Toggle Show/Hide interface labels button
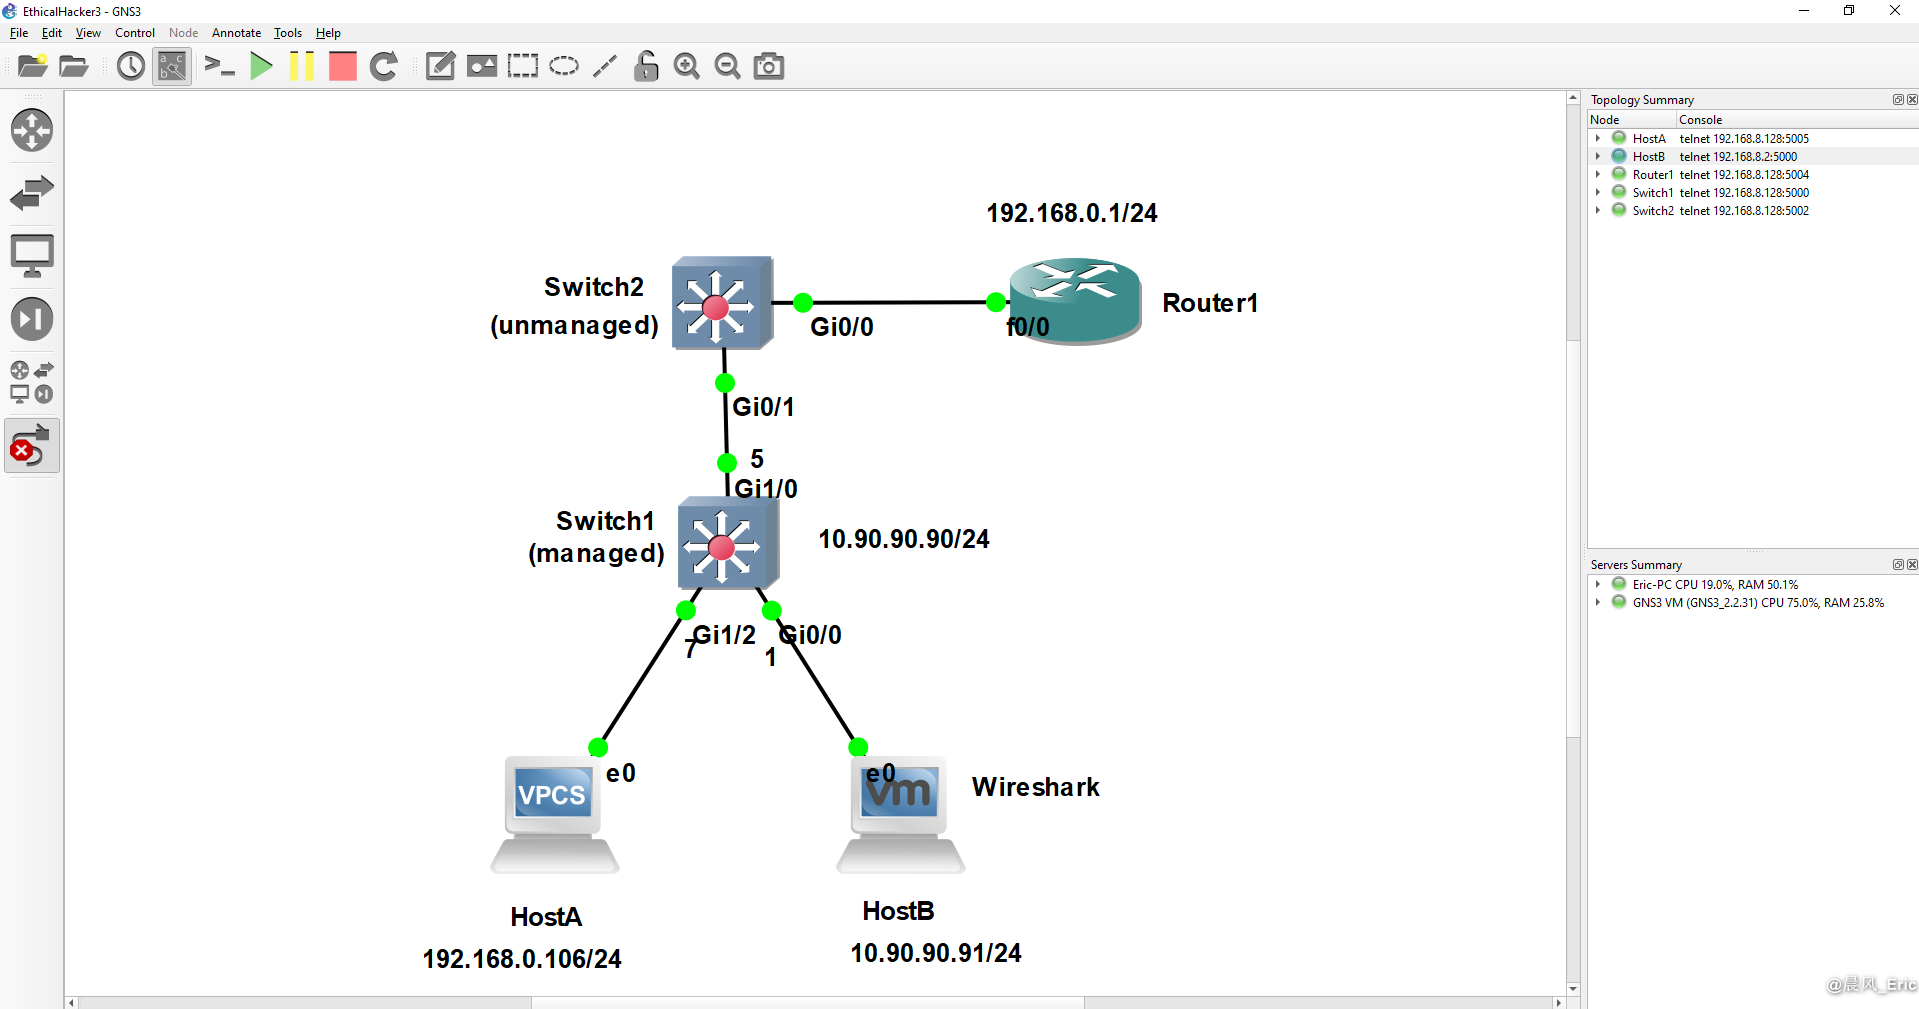Image resolution: width=1919 pixels, height=1009 pixels. pos(172,66)
